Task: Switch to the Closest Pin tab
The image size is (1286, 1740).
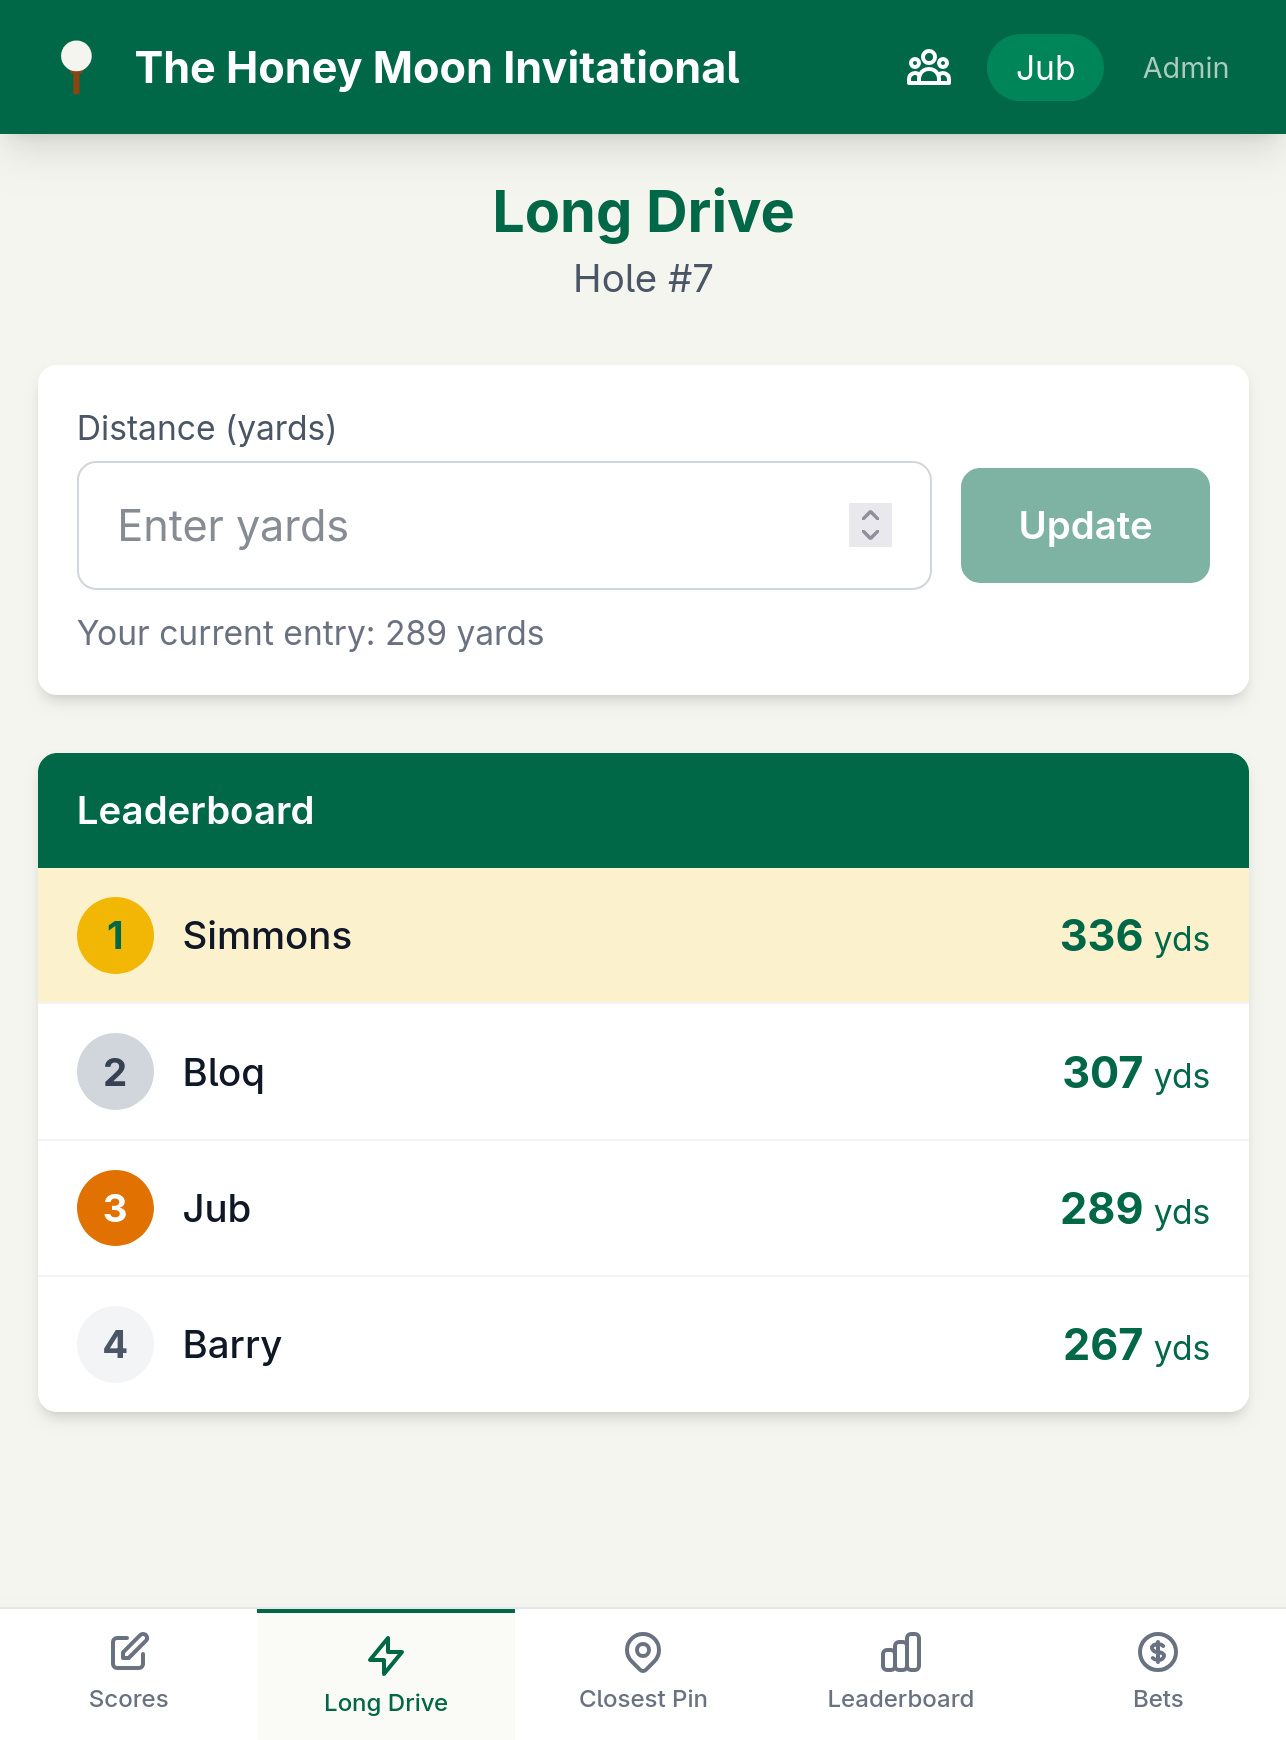Action: coord(643,1698)
